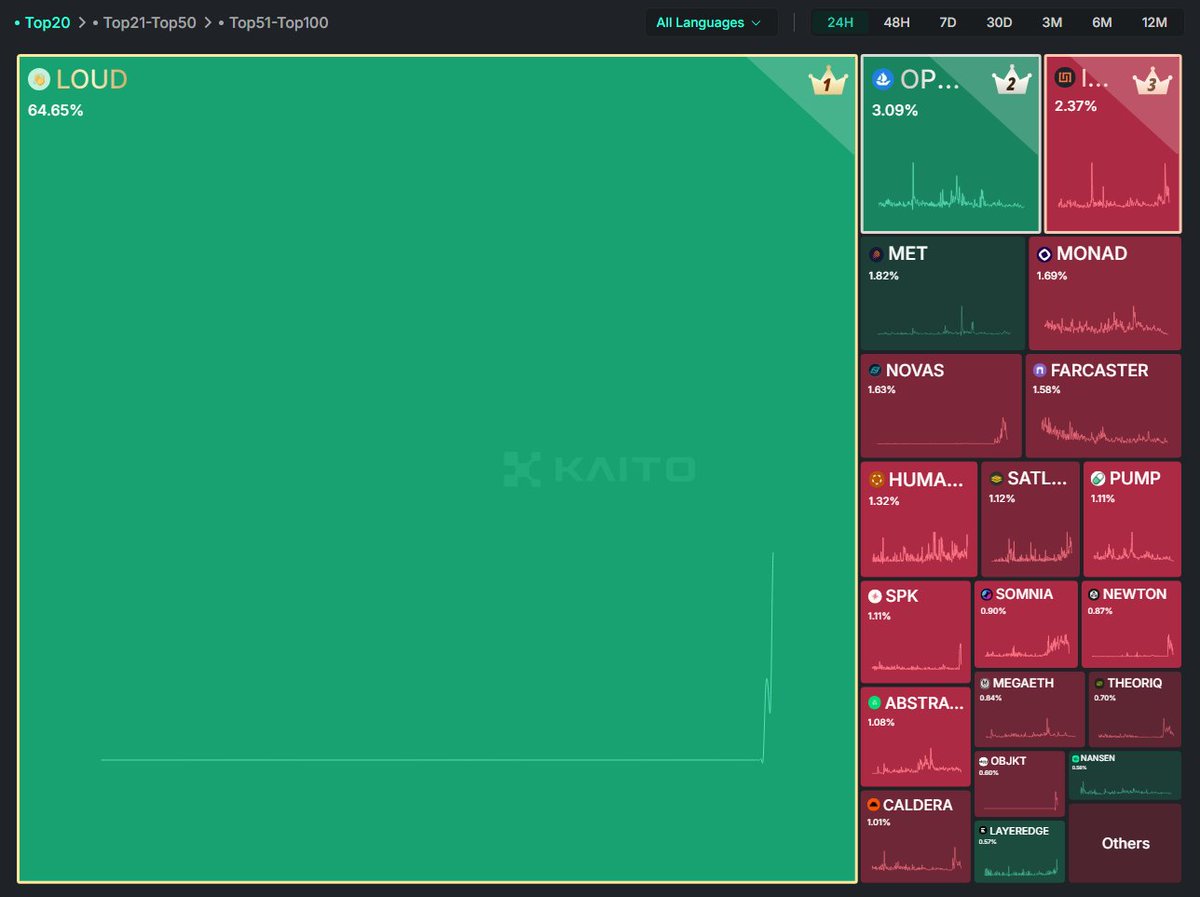Click the MONAD 1.69% value
This screenshot has width=1200, height=897.
coord(1051,275)
